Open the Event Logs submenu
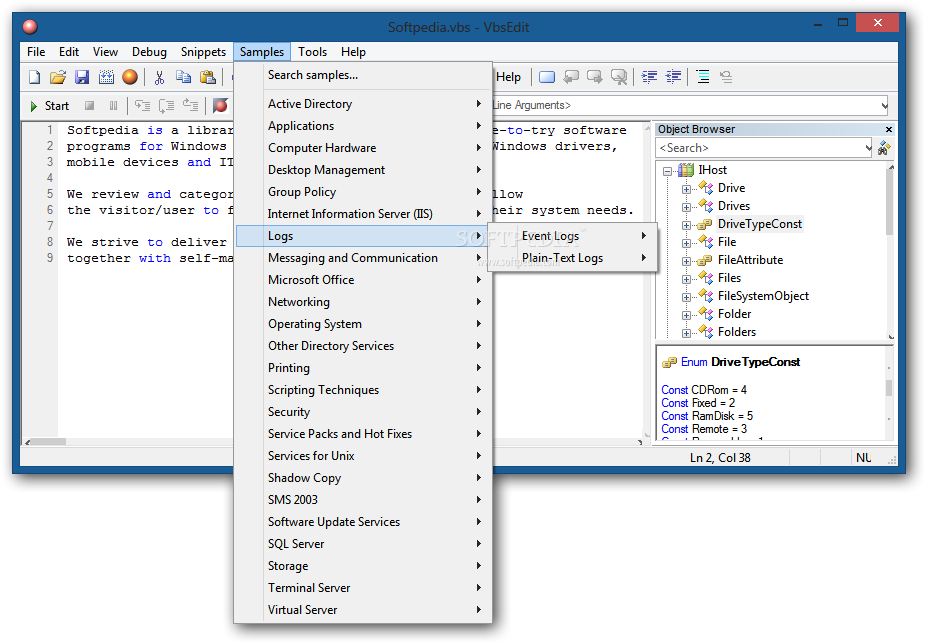 572,236
